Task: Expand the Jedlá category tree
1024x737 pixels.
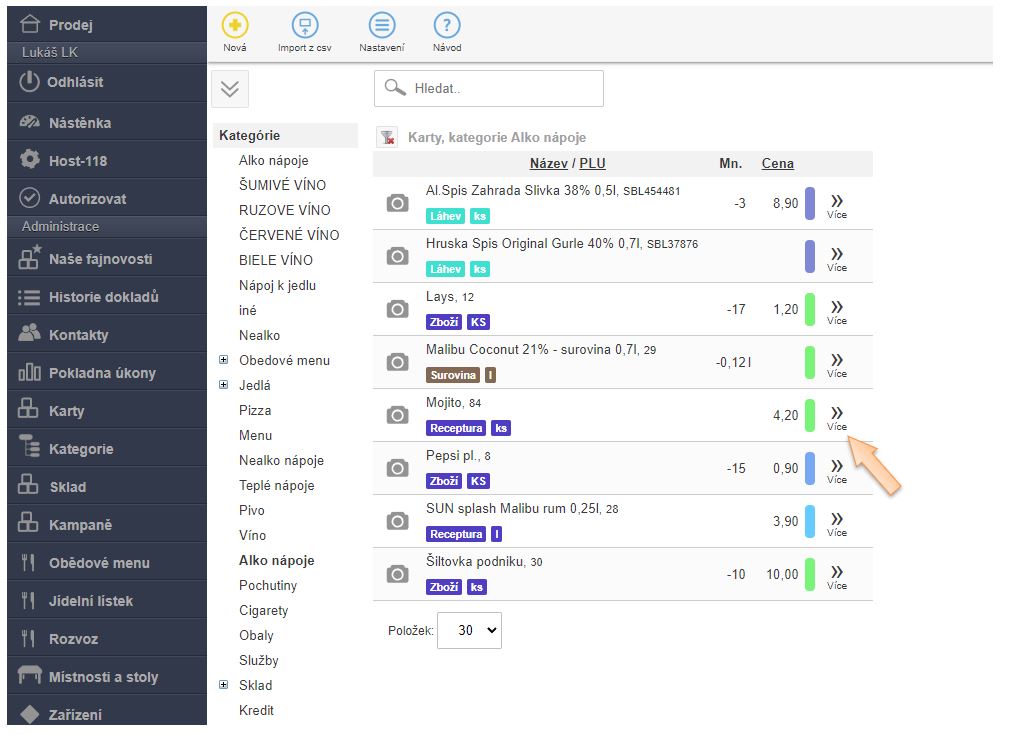Action: tap(223, 385)
